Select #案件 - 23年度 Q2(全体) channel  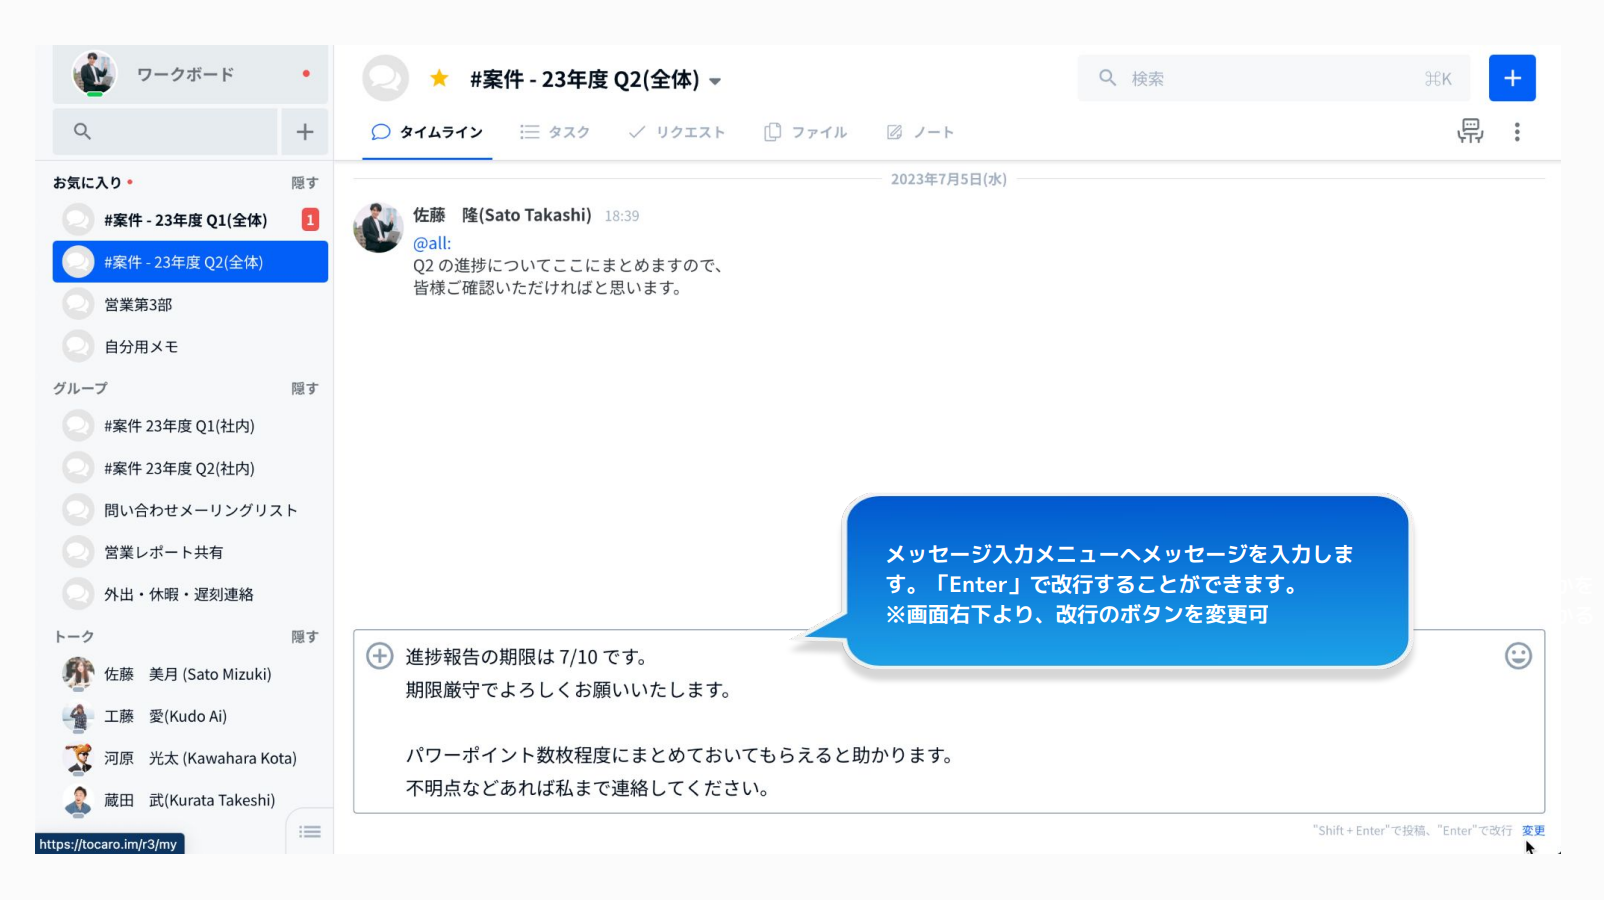(x=190, y=262)
